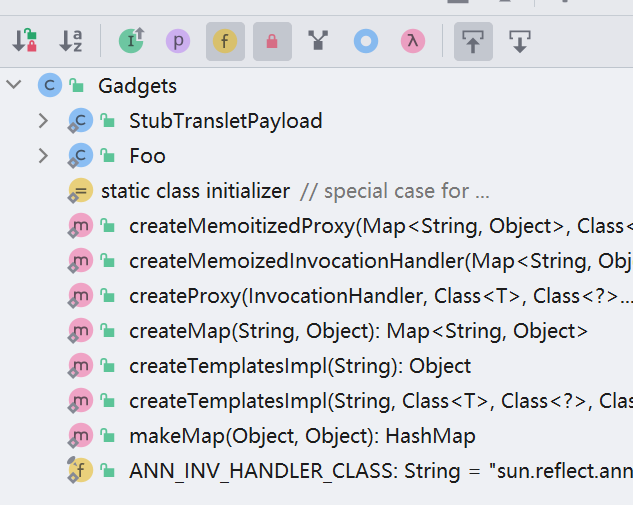Toggle Autoscroll to Source button
The height and width of the screenshot is (505, 633).
pyautogui.click(x=473, y=41)
